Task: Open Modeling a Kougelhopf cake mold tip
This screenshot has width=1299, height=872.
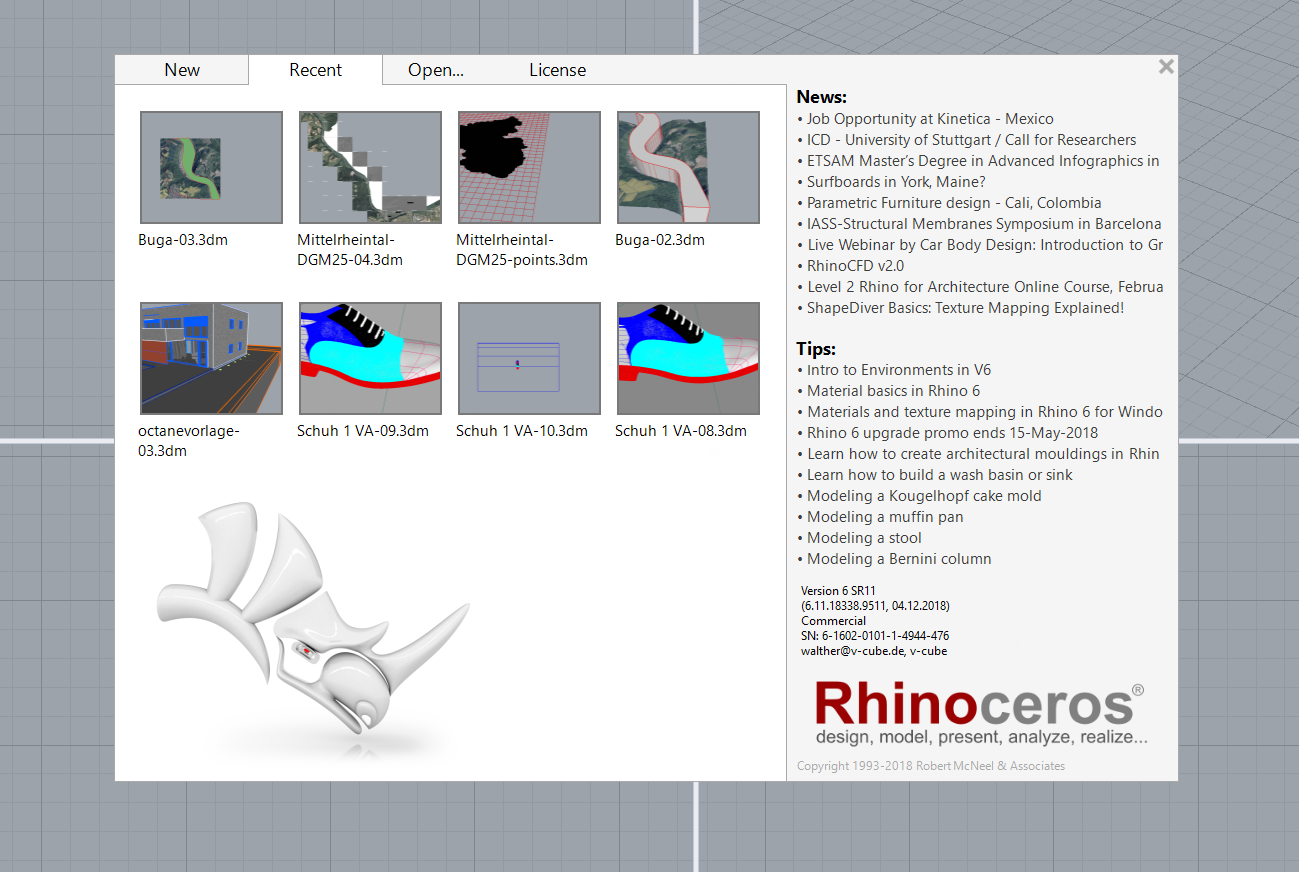Action: (924, 496)
